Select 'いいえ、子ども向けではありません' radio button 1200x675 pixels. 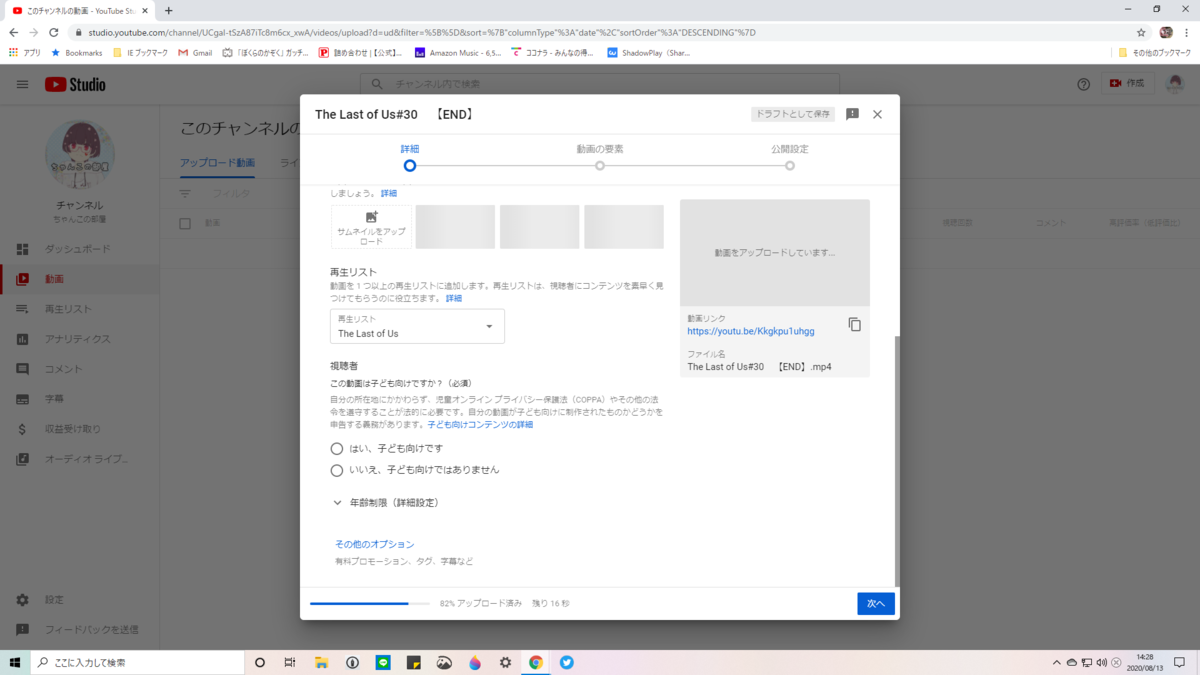point(337,470)
